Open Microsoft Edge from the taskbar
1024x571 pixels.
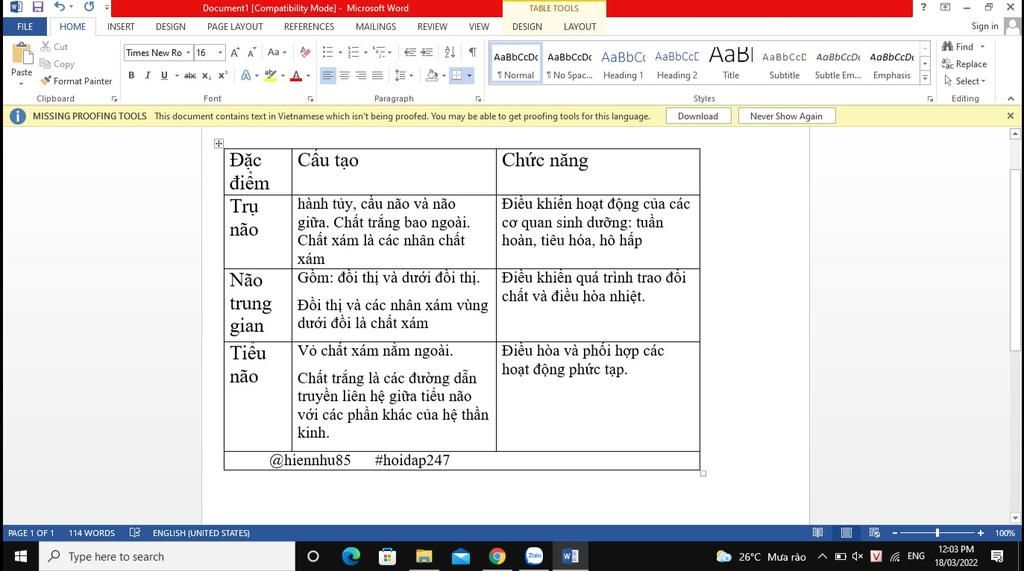click(x=351, y=556)
